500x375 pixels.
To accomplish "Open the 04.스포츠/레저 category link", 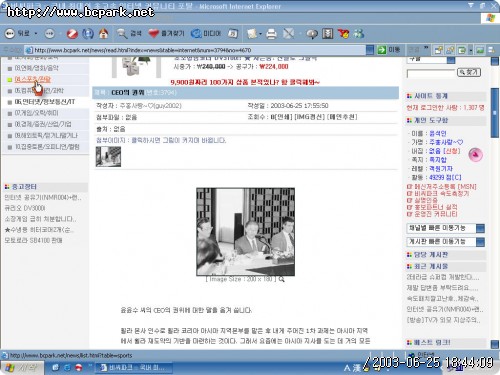I will click(32, 79).
